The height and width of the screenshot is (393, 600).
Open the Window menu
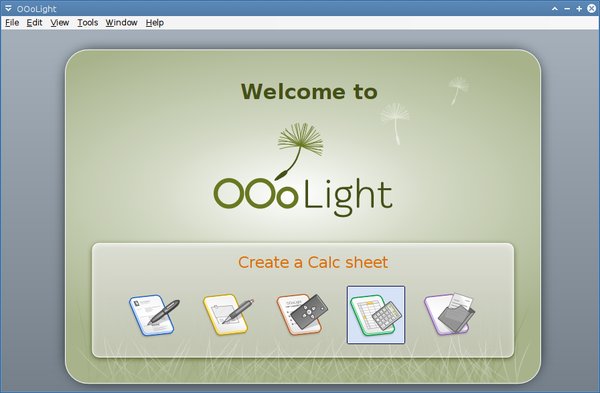tap(121, 23)
